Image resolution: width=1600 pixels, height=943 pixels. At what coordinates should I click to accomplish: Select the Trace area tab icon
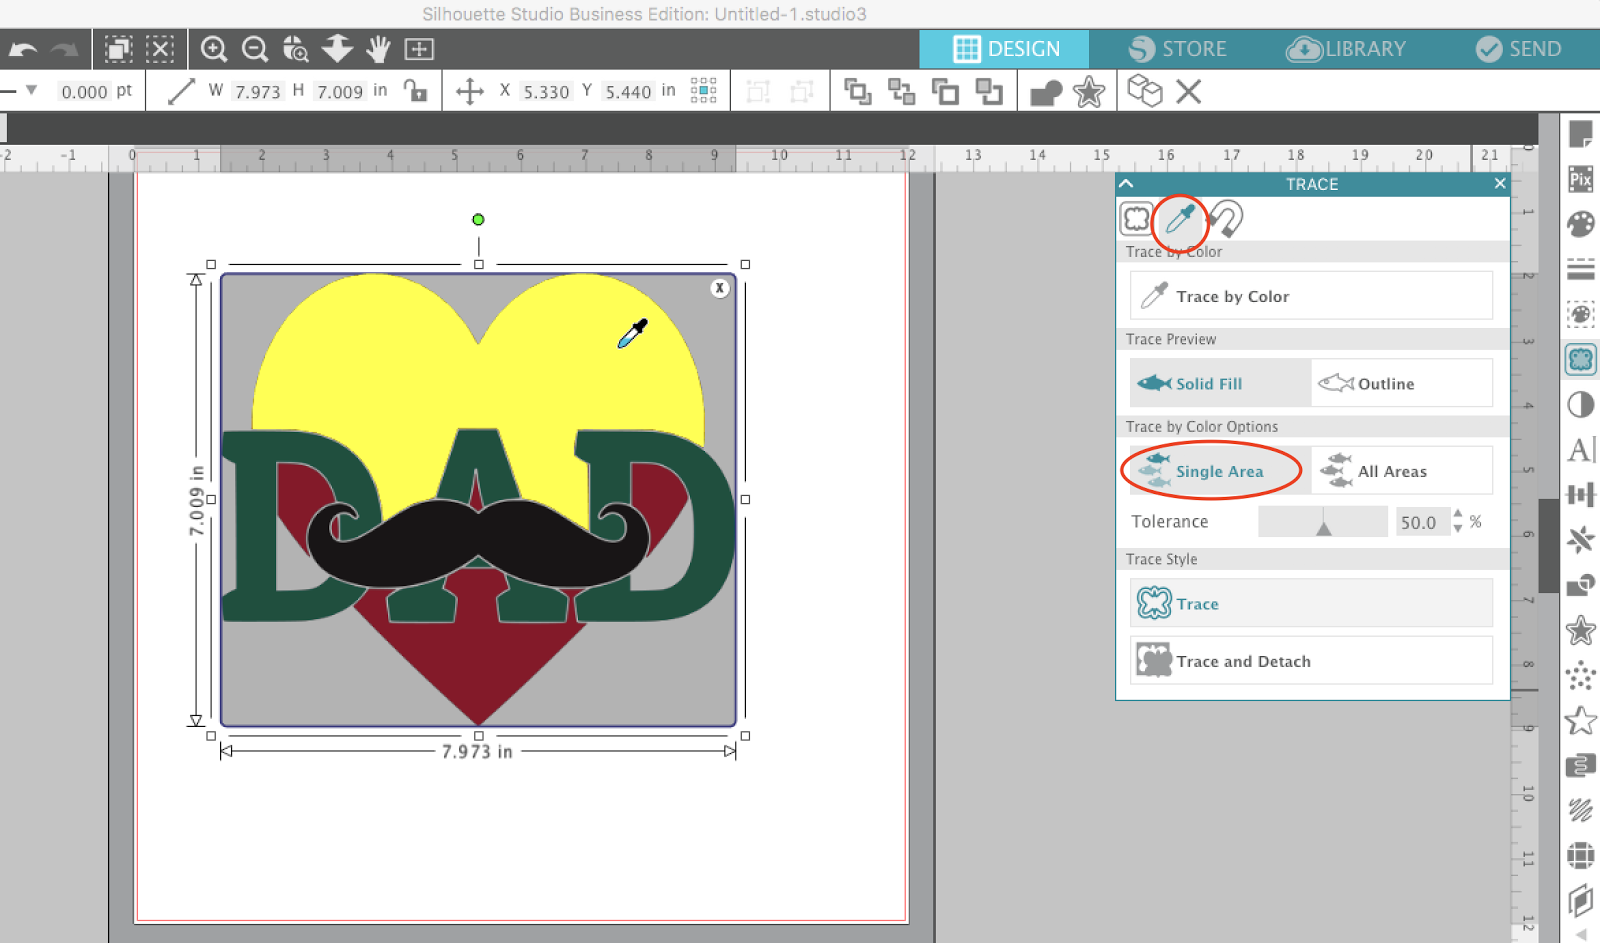(x=1137, y=218)
